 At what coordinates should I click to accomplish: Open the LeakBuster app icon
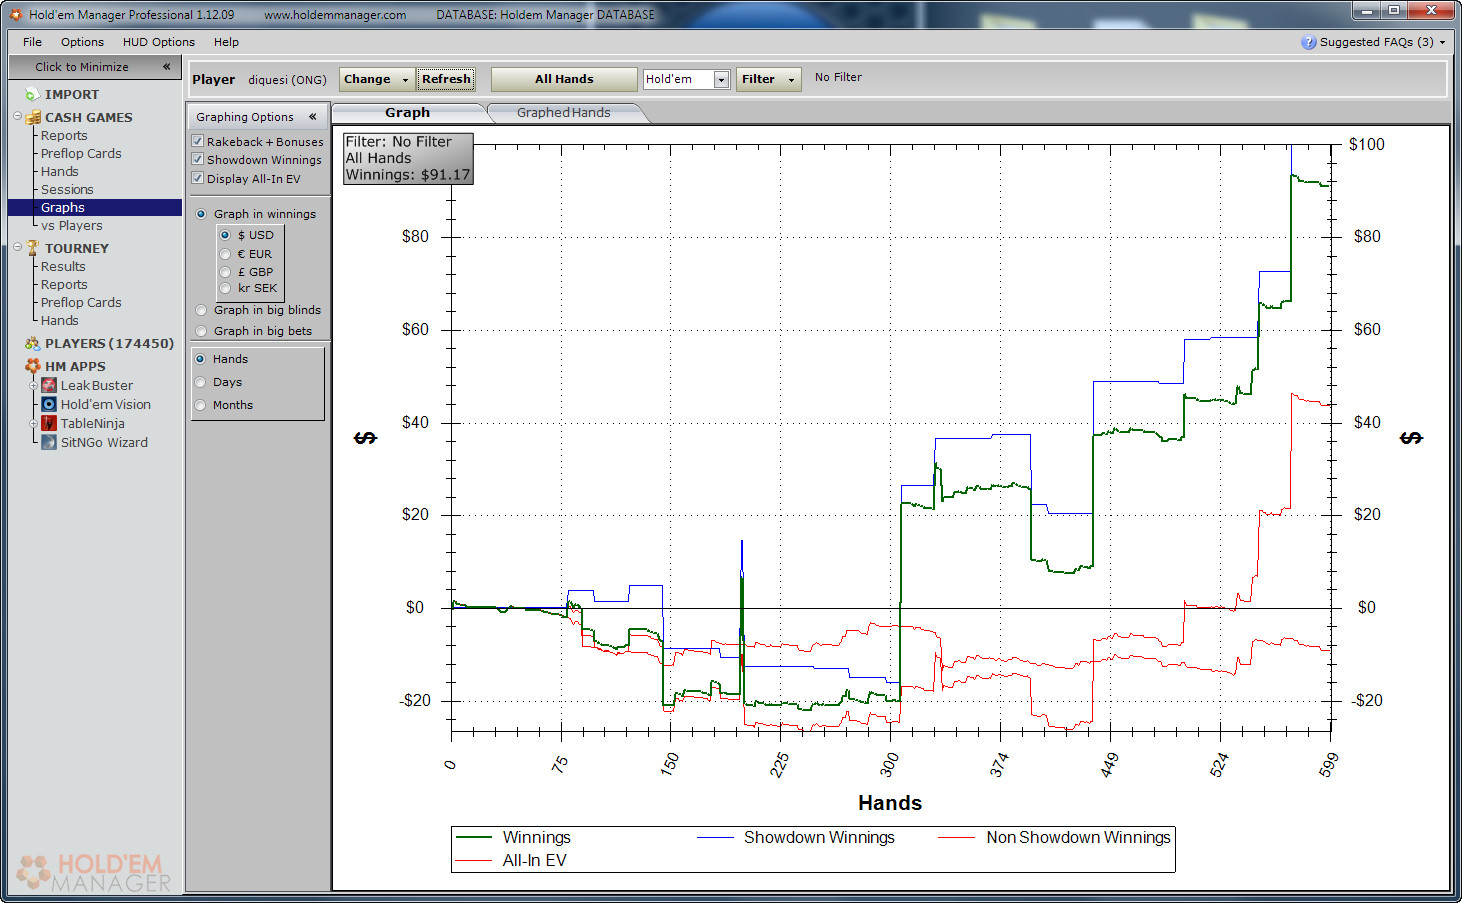tap(49, 385)
